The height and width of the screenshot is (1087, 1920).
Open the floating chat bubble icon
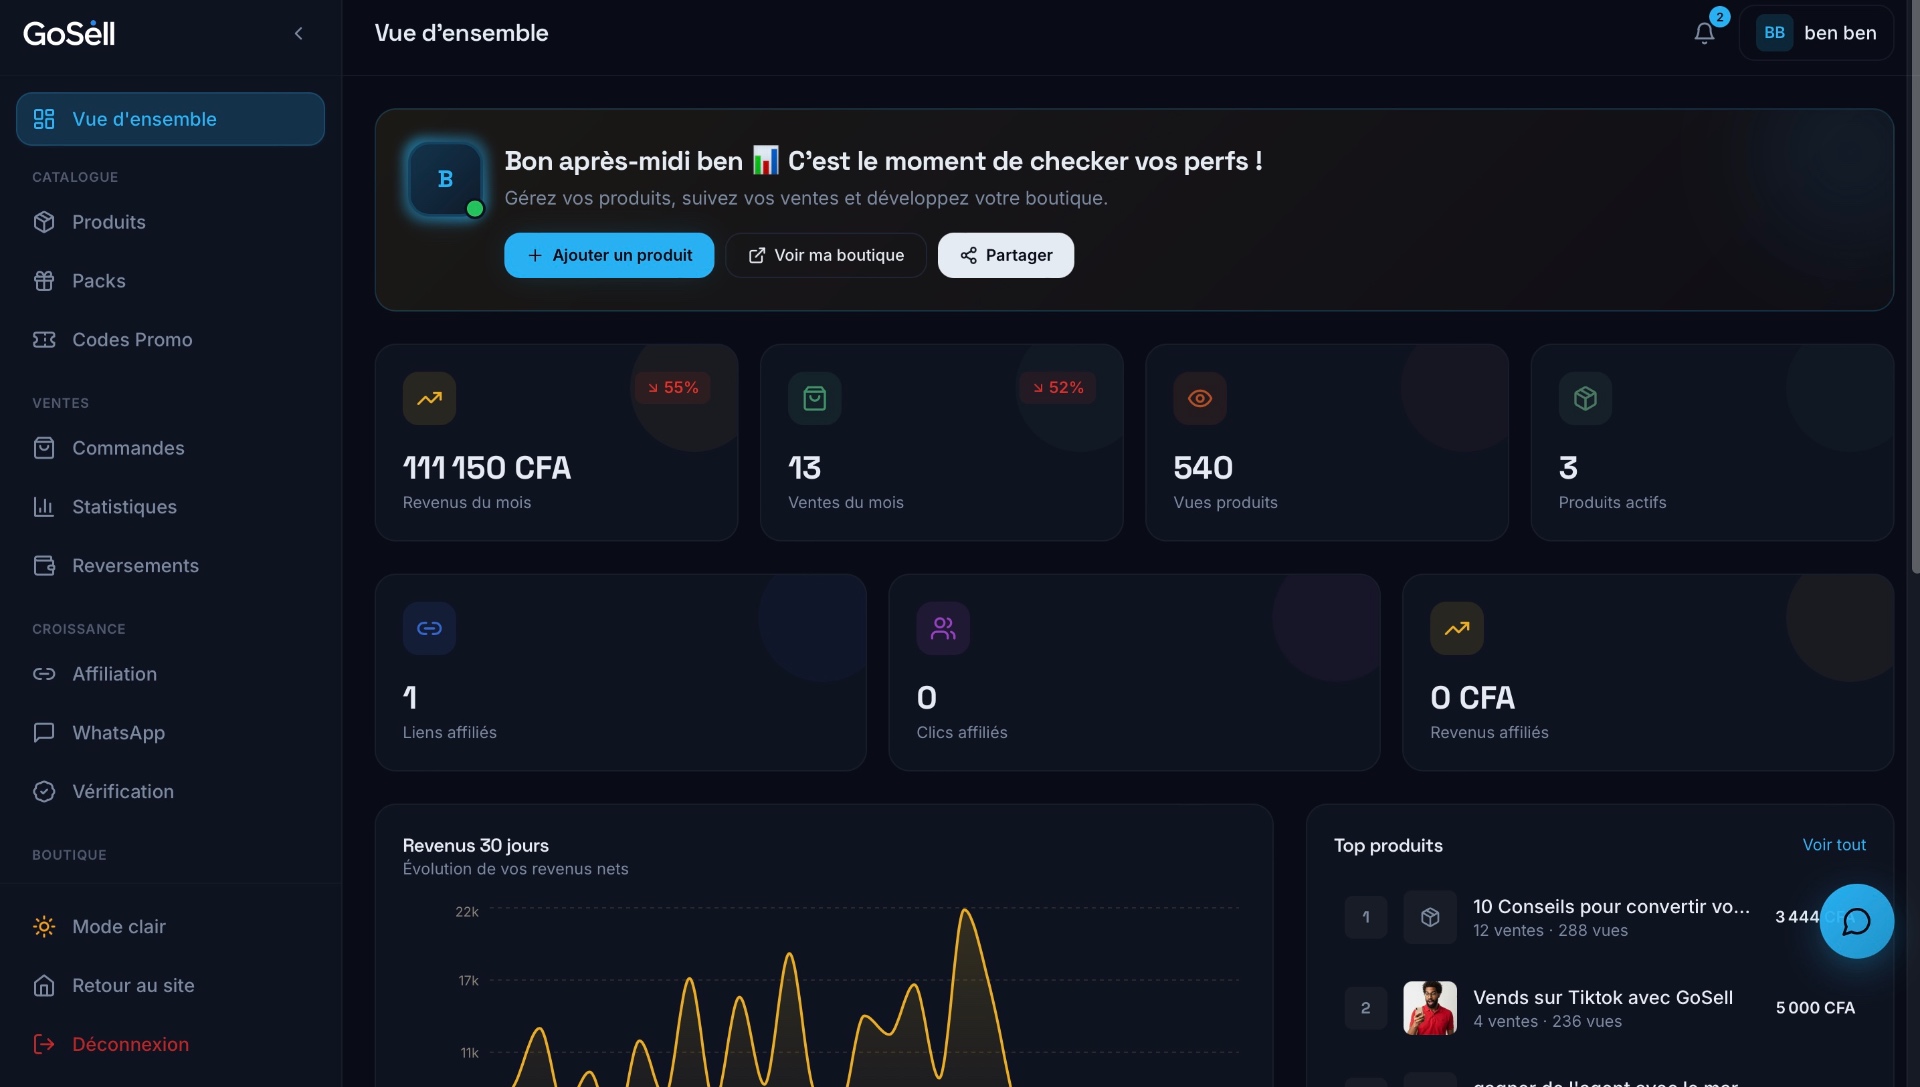[x=1856, y=921]
